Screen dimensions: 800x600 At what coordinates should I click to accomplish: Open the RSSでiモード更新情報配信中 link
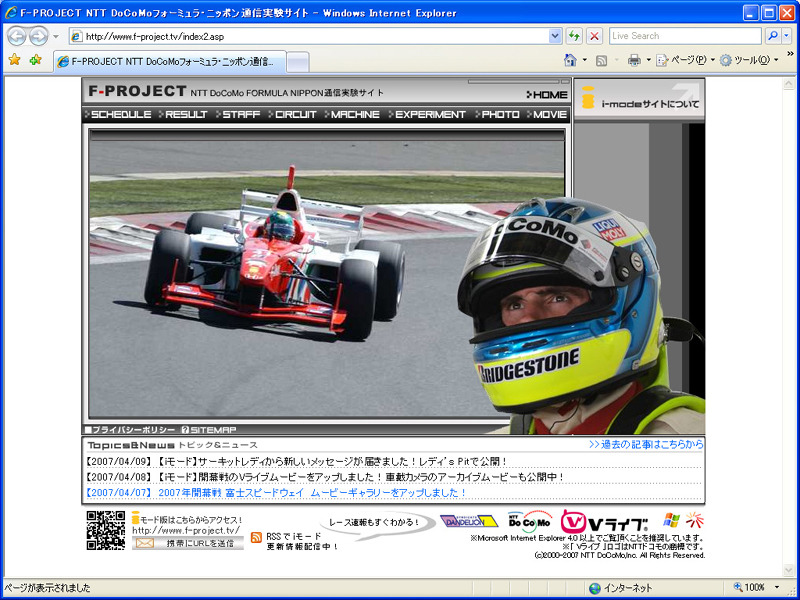301,541
